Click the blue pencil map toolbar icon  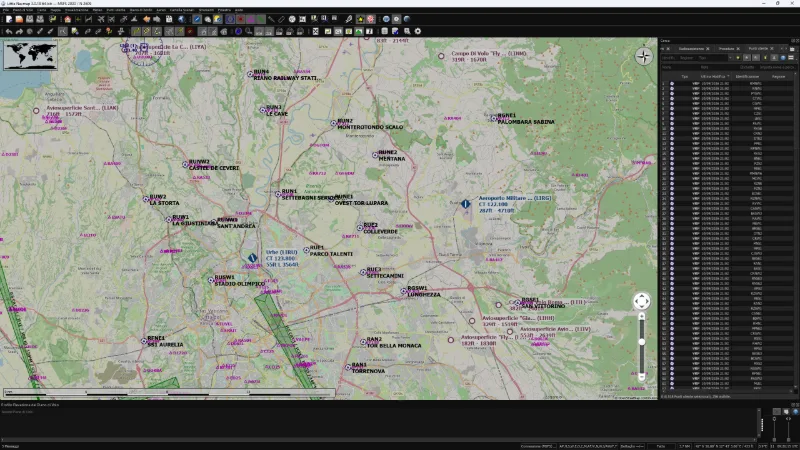pyautogui.click(x=197, y=19)
